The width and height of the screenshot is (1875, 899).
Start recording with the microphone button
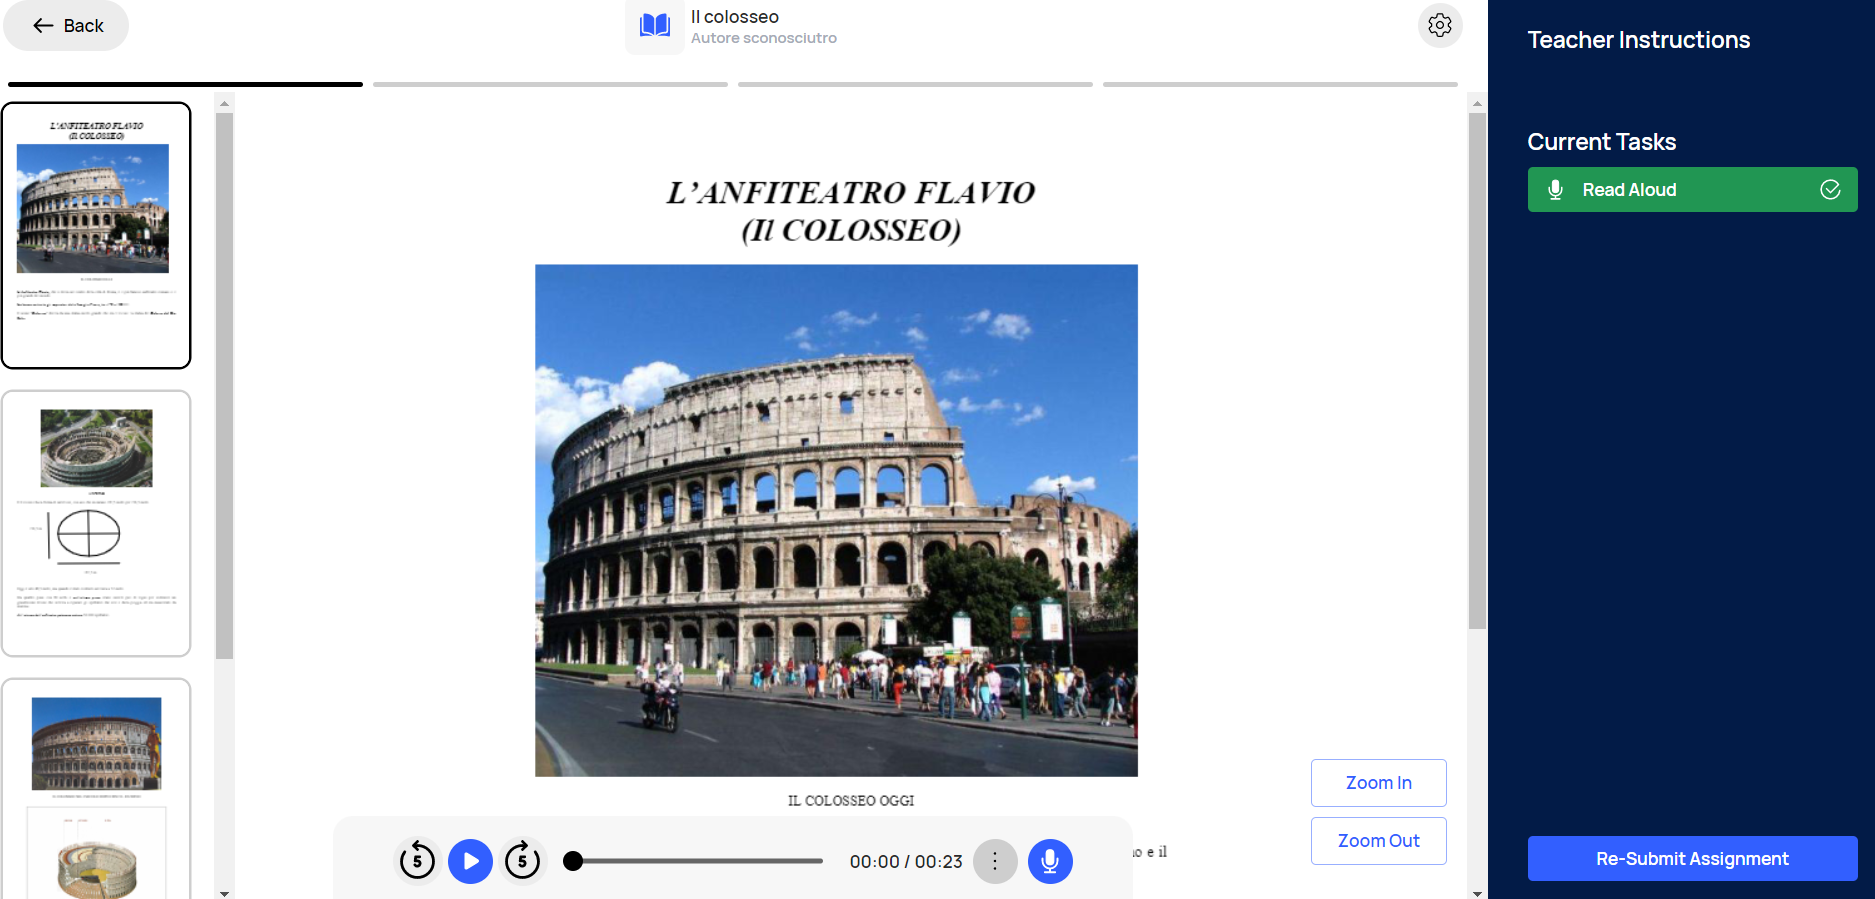click(1050, 861)
